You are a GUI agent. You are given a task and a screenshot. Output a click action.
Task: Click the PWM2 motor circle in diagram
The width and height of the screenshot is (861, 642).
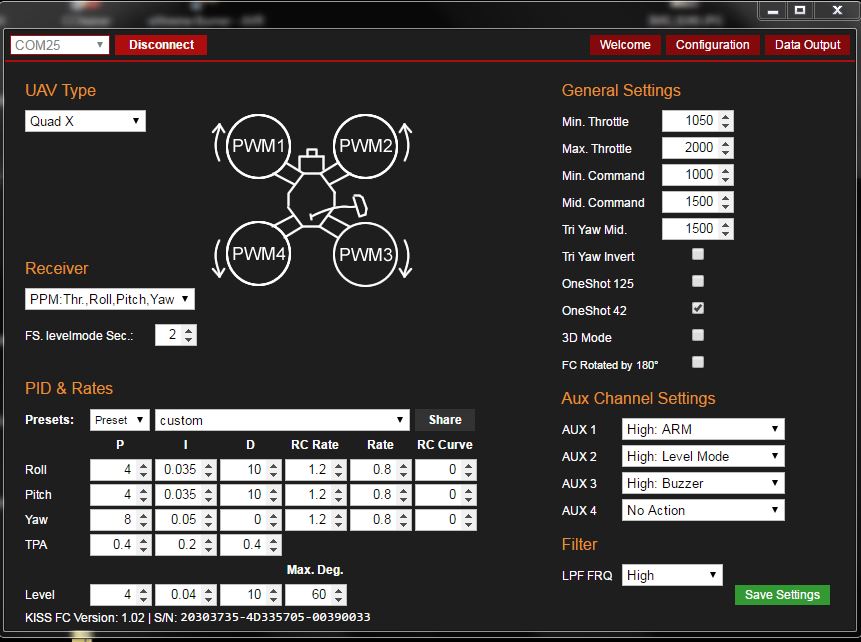tap(366, 146)
